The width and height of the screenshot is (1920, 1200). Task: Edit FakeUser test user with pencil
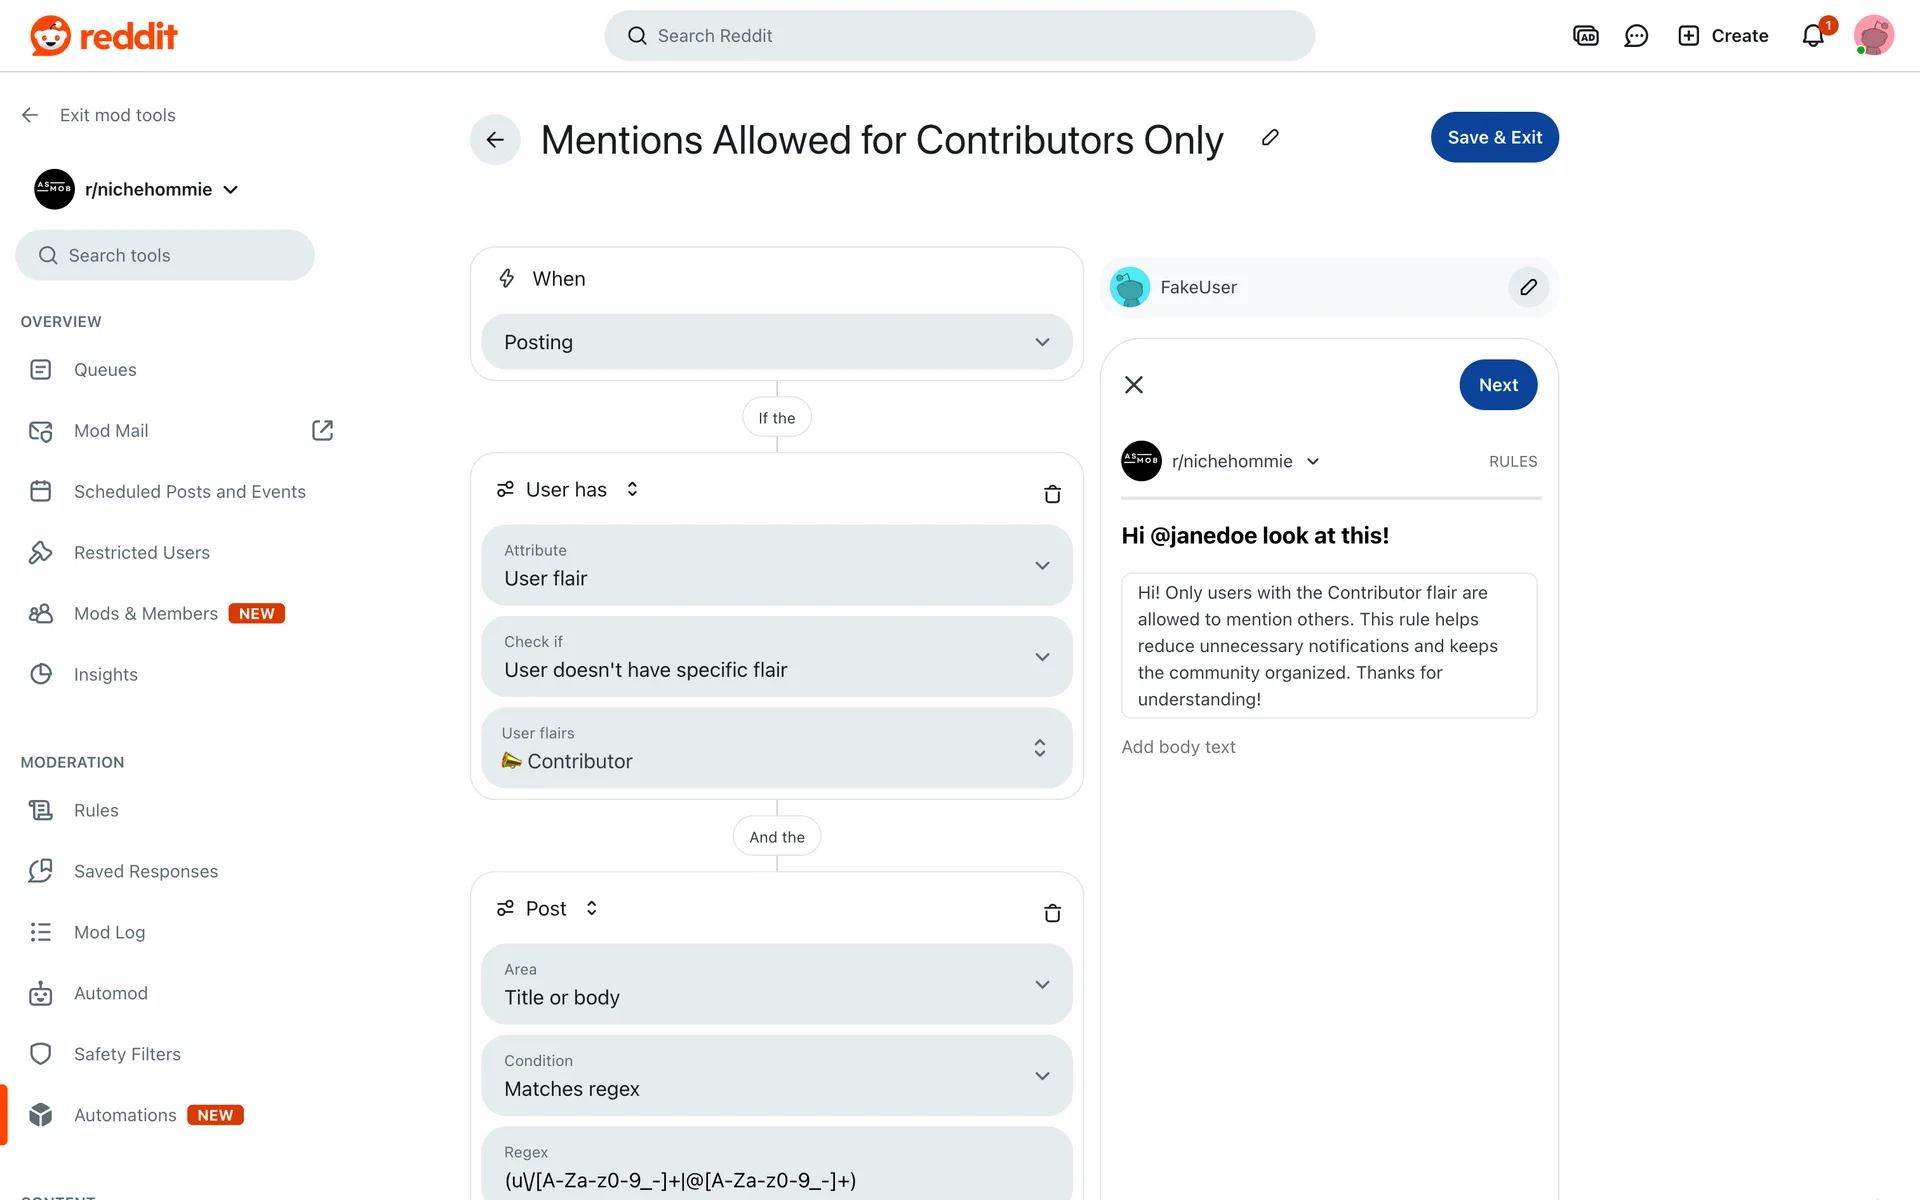tap(1528, 287)
